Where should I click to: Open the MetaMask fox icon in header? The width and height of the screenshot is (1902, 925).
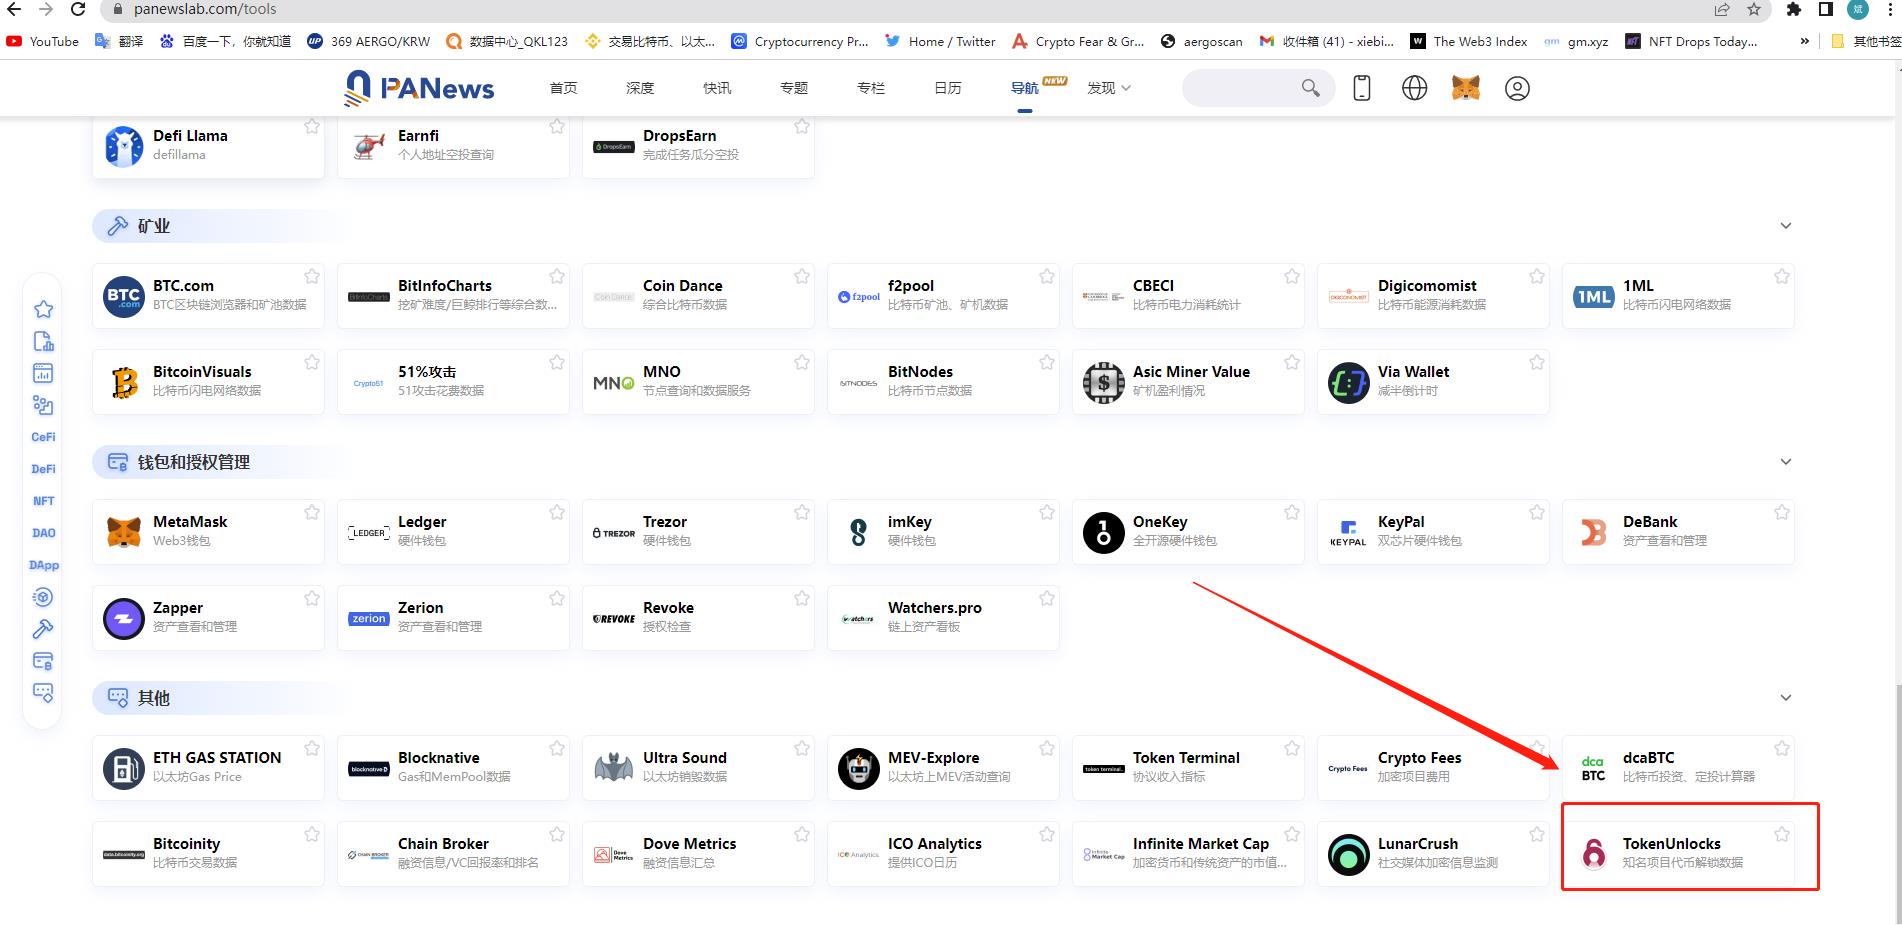(1466, 88)
